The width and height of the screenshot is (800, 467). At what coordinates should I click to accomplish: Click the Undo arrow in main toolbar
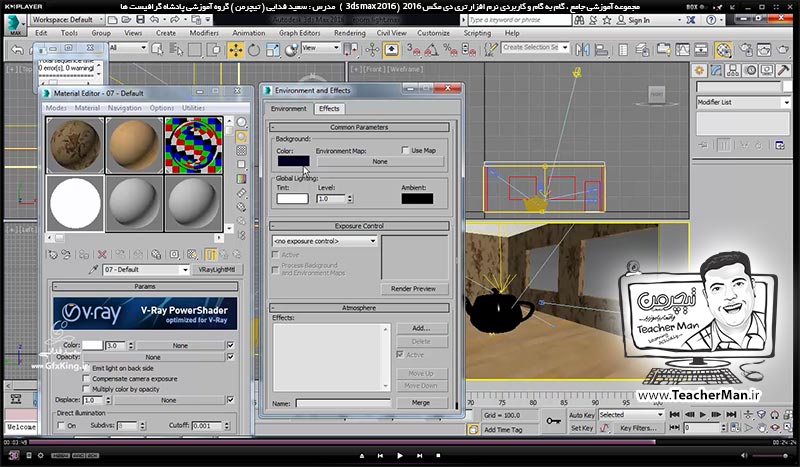[x=17, y=50]
